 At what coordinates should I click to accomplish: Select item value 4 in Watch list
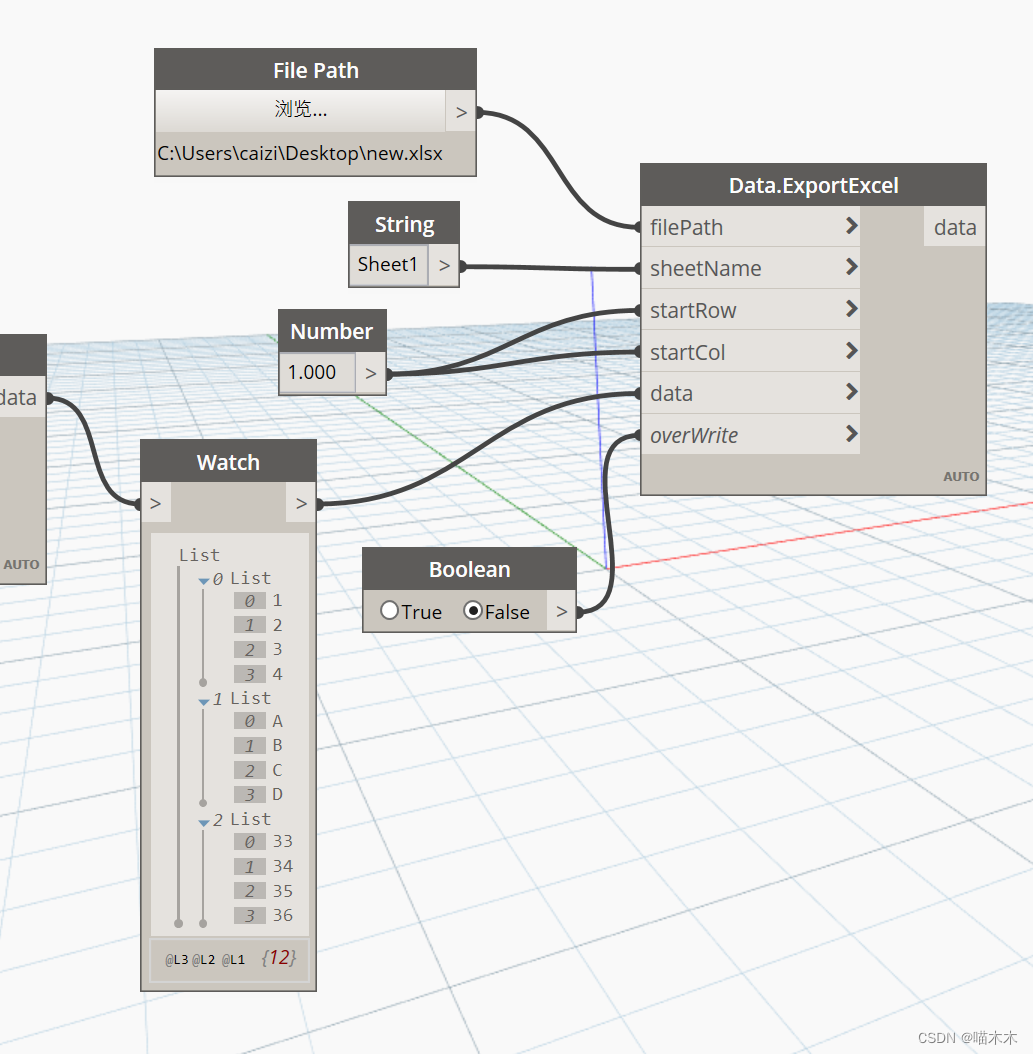[x=278, y=674]
